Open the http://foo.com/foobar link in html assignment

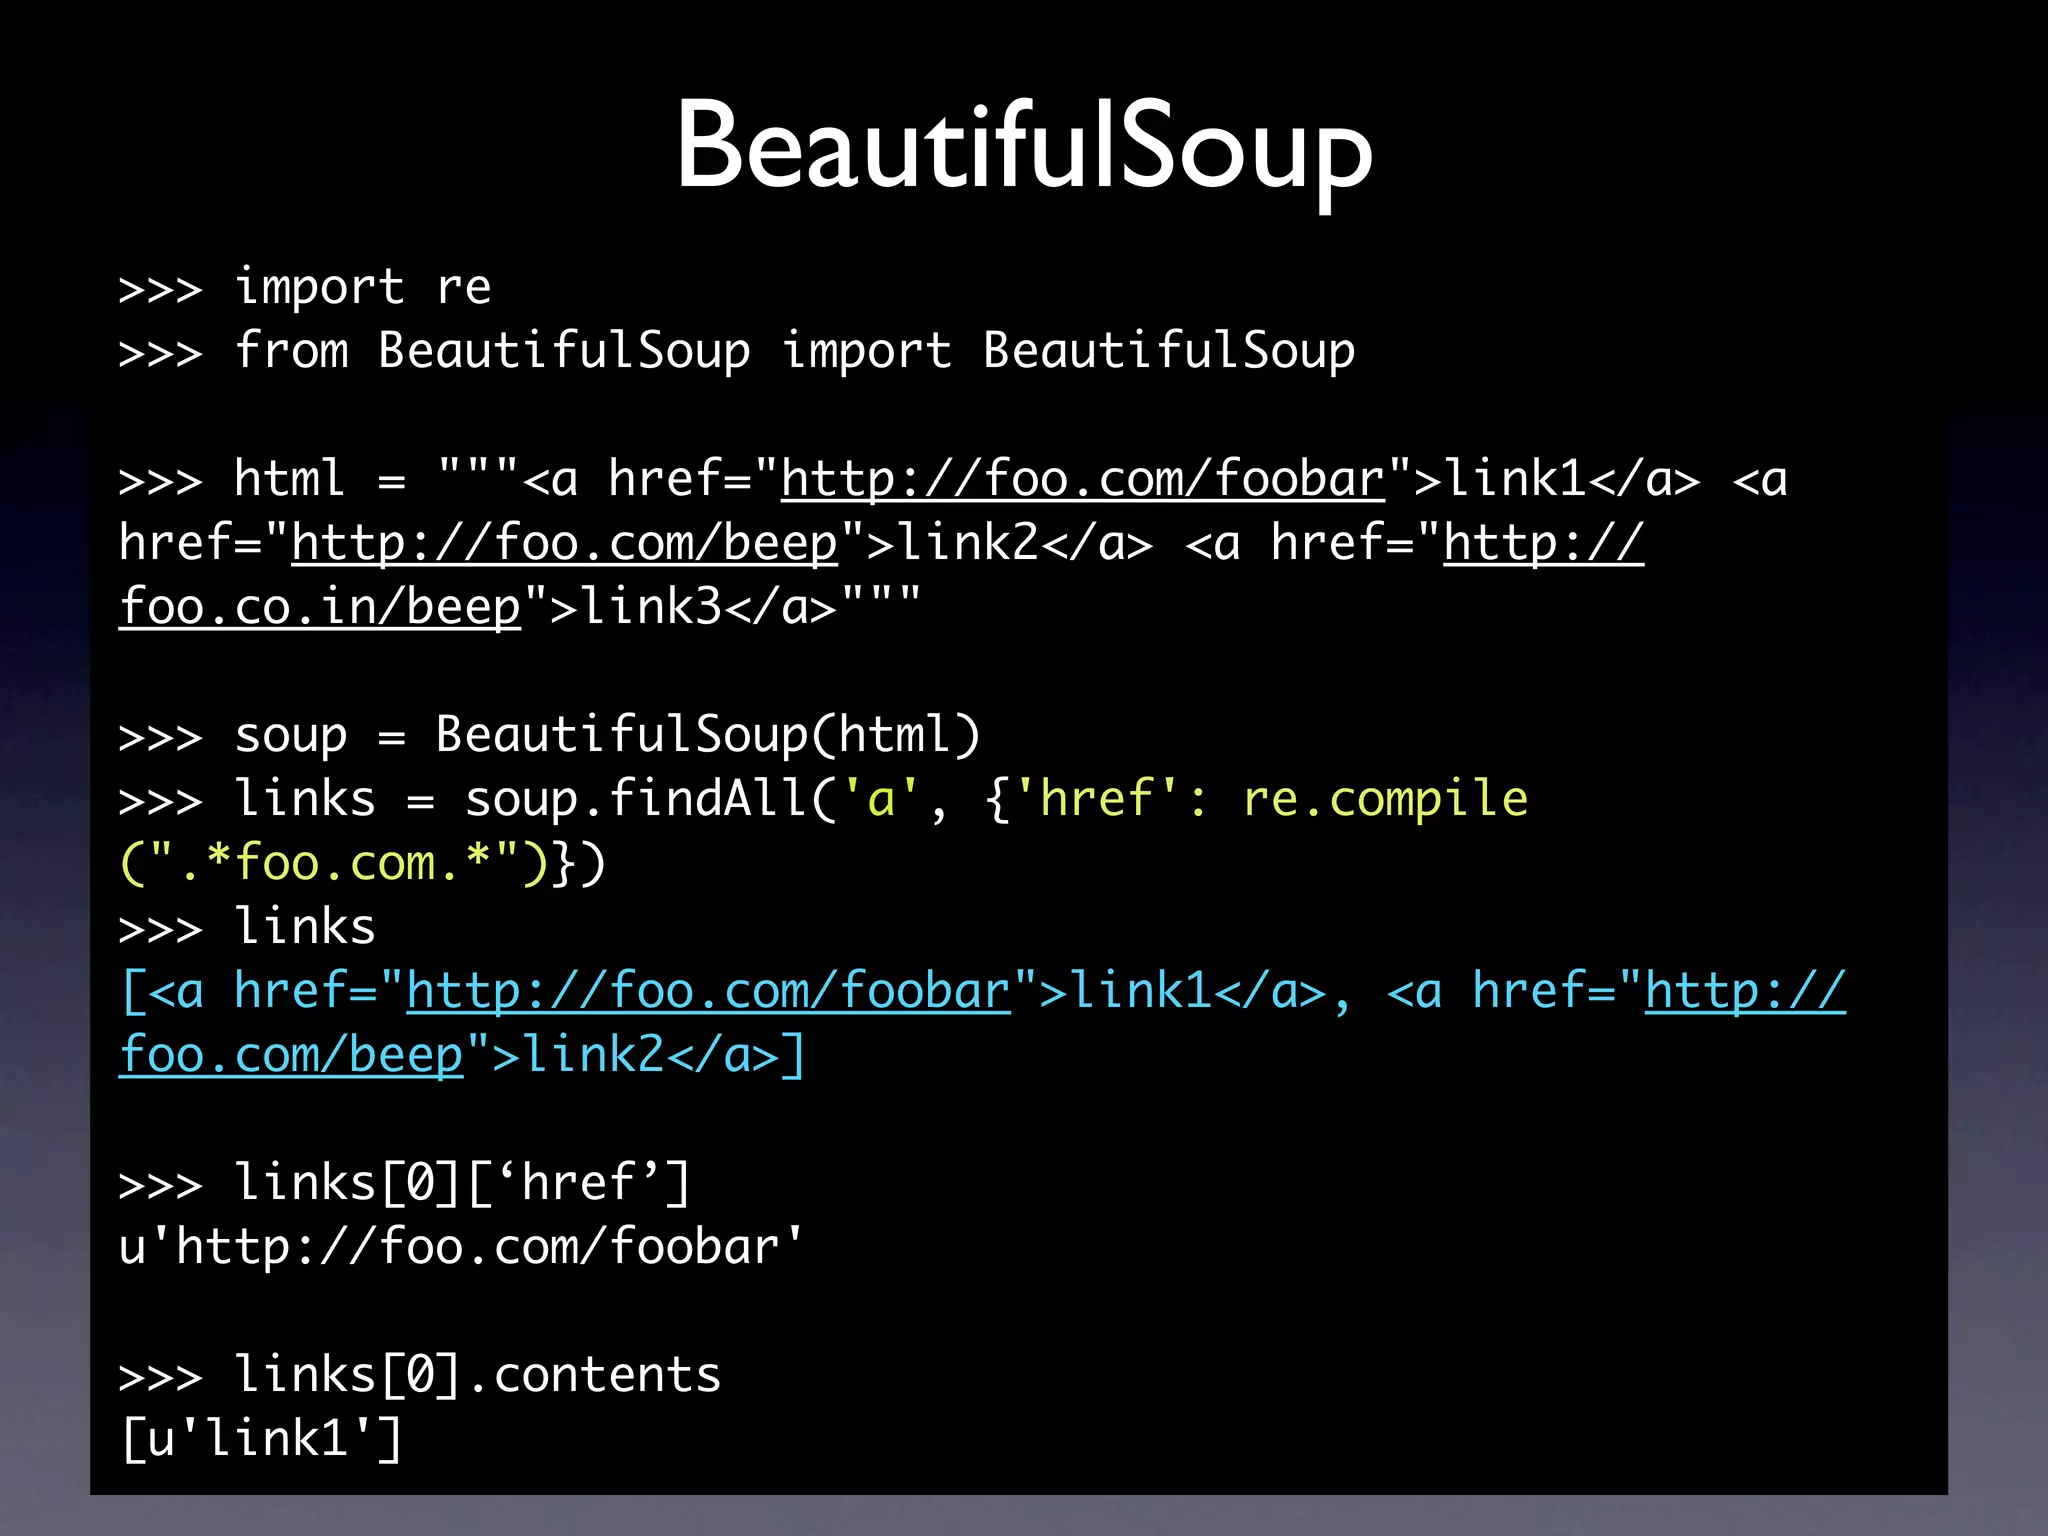coord(1083,480)
